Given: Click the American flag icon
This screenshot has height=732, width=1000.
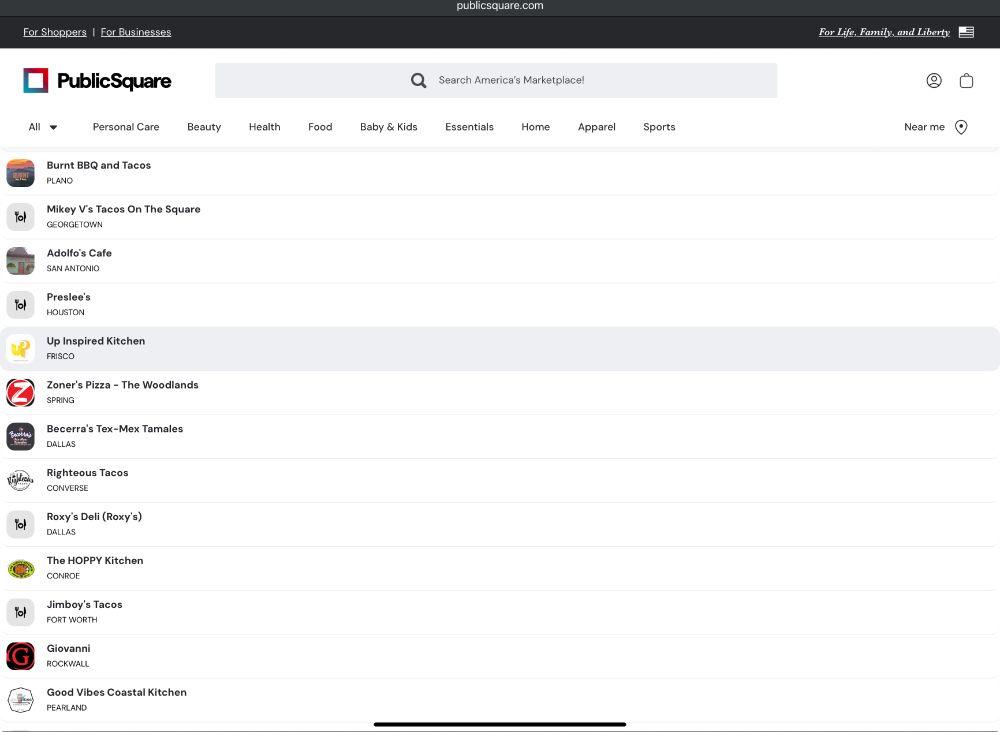Looking at the screenshot, I should (966, 32).
